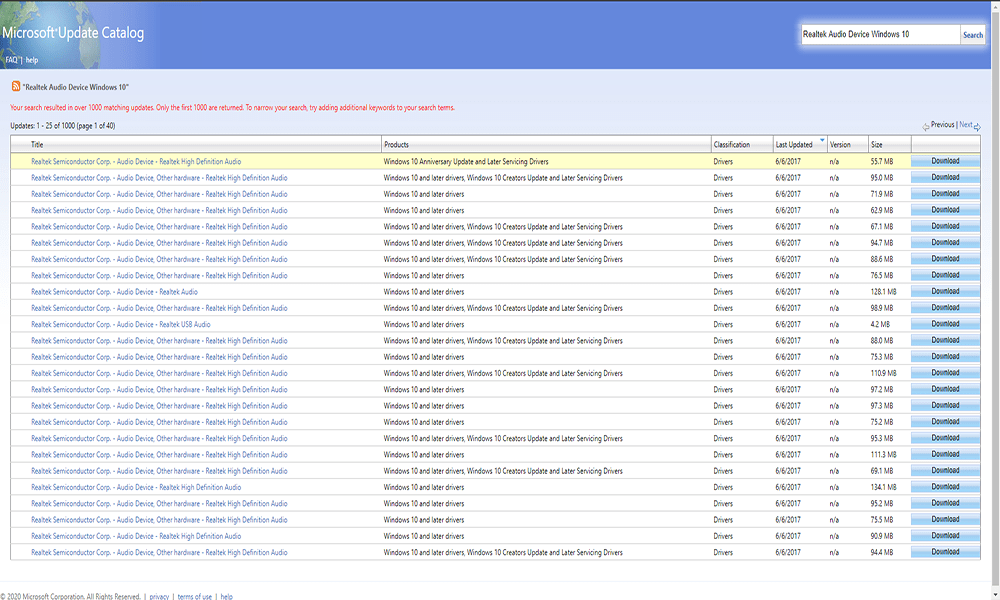Image resolution: width=1000 pixels, height=600 pixels.
Task: Sort by the Size column header
Action: coord(877,145)
